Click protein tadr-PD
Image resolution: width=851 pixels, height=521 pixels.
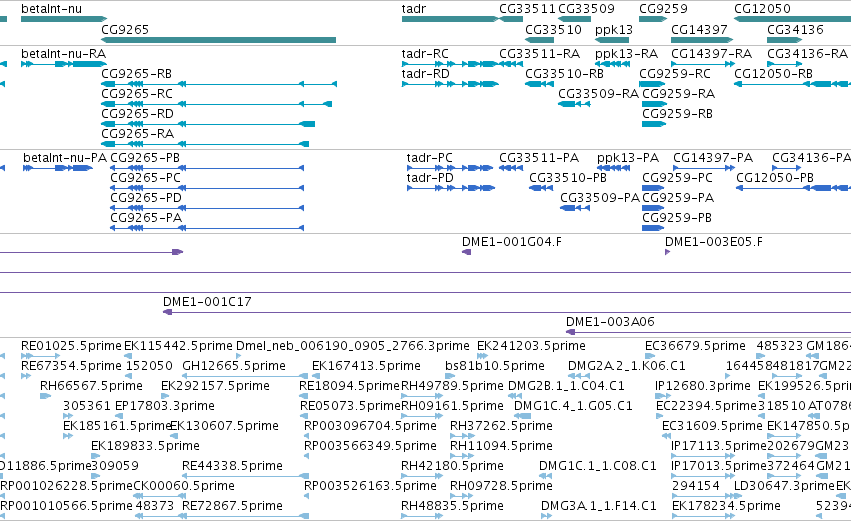[x=451, y=188]
